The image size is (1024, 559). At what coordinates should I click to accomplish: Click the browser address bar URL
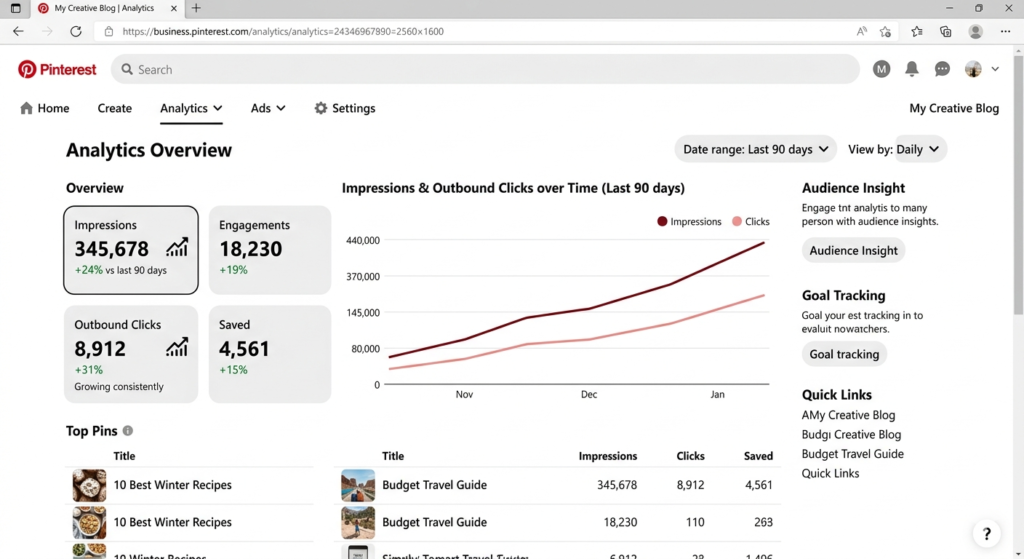(283, 31)
